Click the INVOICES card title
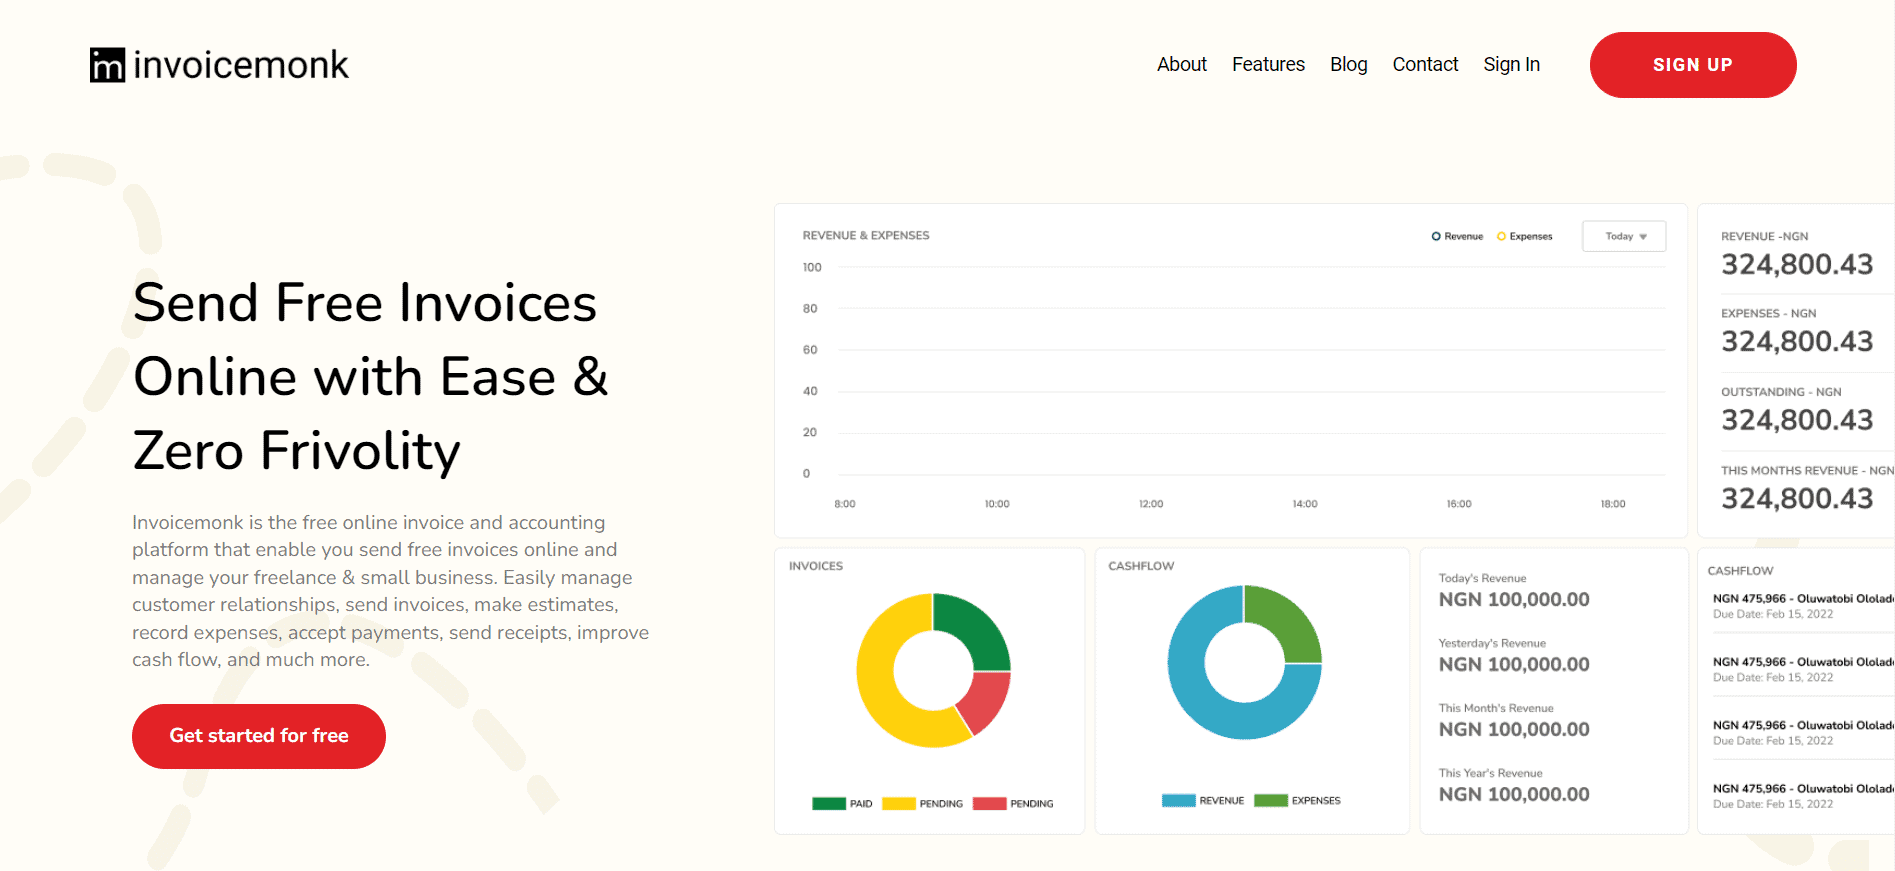 click(816, 566)
